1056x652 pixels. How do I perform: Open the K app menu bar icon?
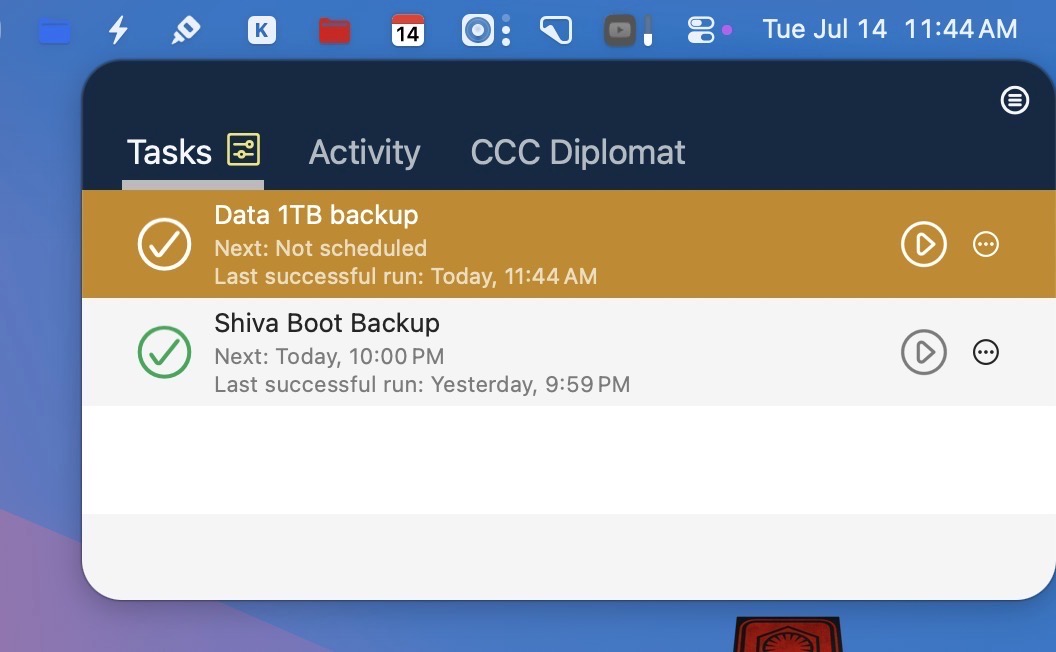coord(261,30)
